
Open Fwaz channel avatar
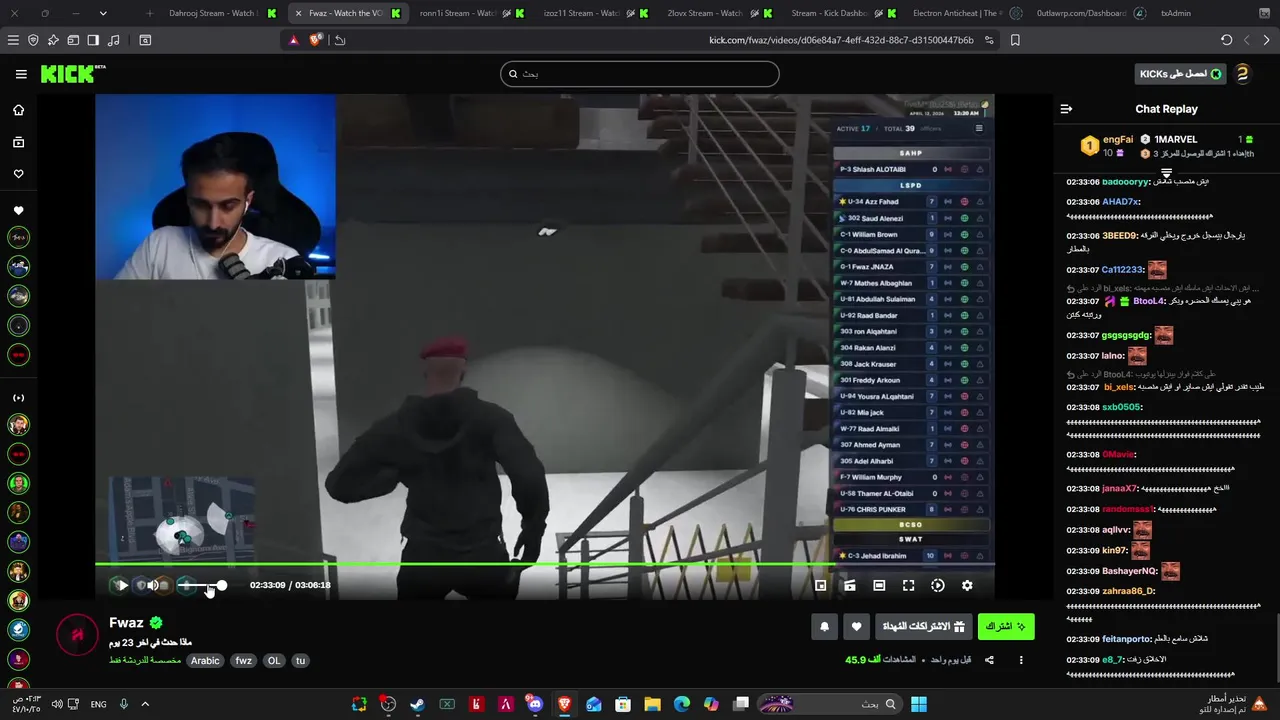pyautogui.click(x=77, y=635)
